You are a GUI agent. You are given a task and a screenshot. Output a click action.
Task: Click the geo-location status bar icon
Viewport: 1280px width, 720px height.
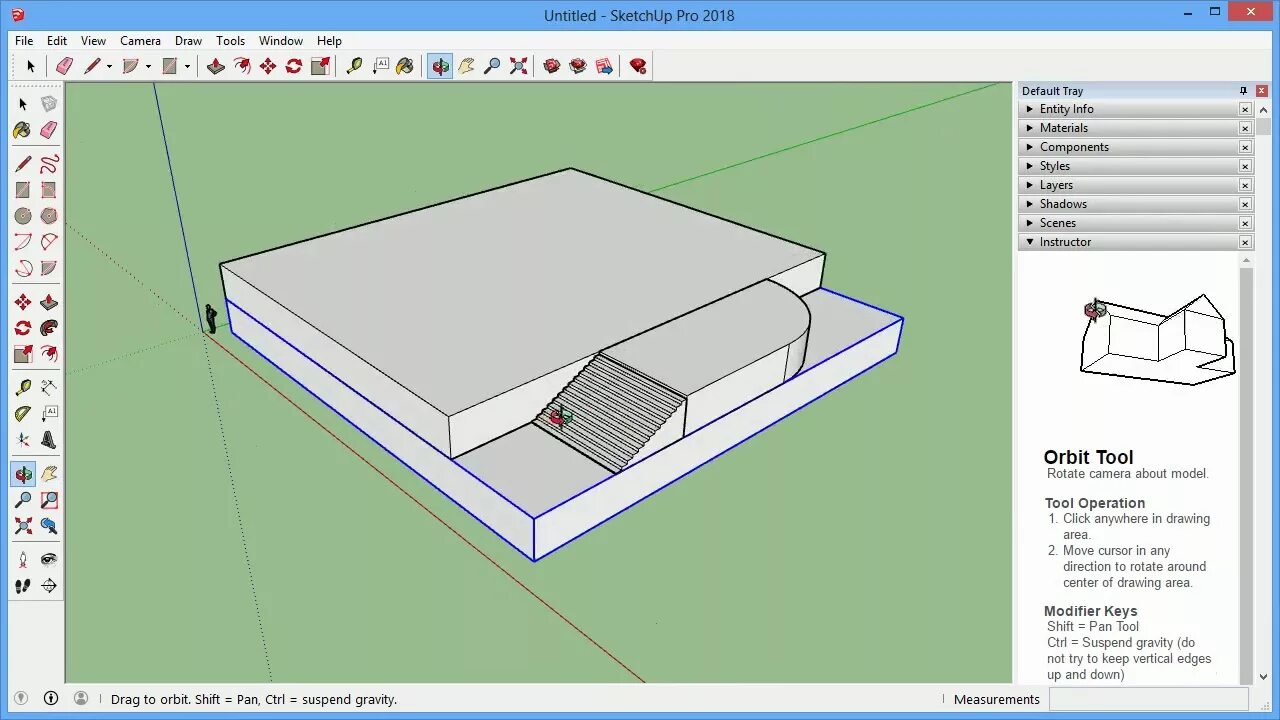pos(20,699)
